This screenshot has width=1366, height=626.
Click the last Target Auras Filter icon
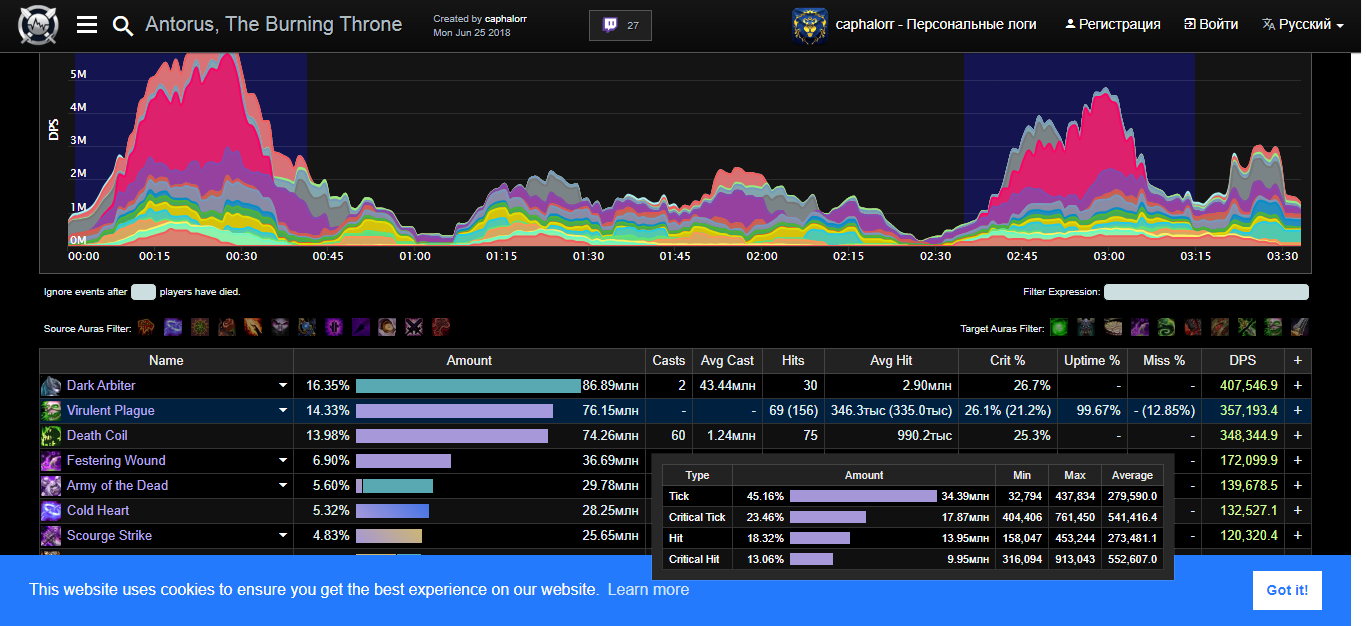click(x=1298, y=327)
